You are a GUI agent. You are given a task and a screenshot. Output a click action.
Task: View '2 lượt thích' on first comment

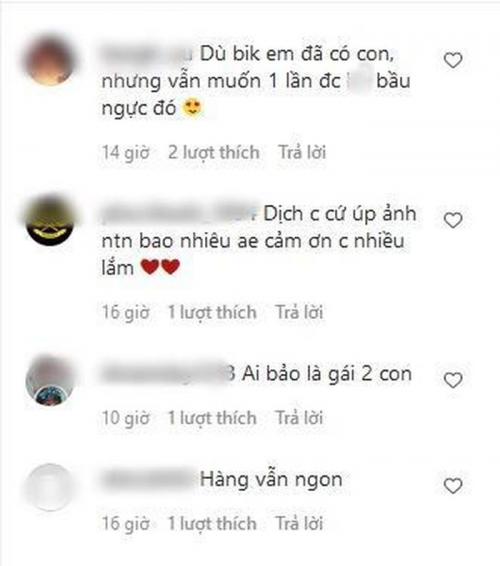pos(214,152)
